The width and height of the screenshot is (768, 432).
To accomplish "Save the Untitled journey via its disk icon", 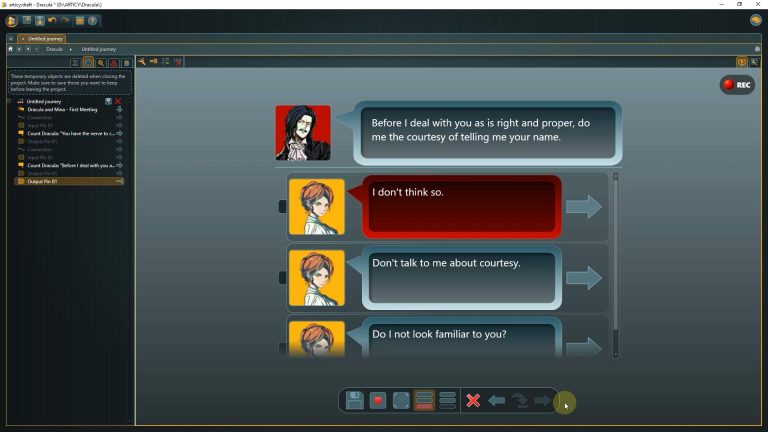I will point(108,101).
